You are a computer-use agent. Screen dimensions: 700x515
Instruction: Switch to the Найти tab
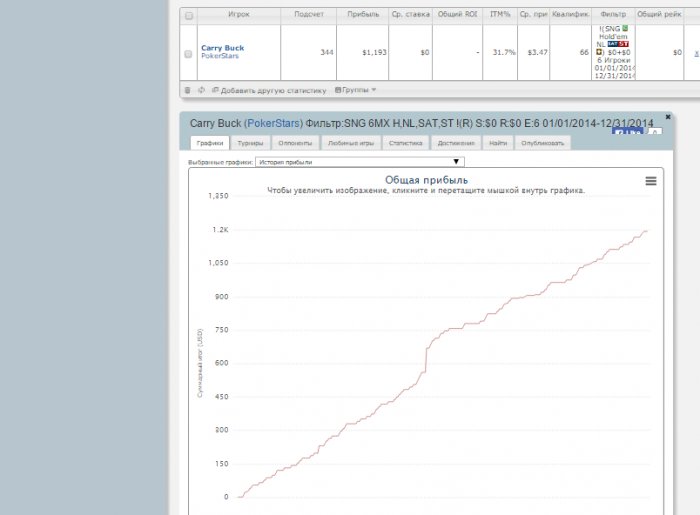pos(498,143)
